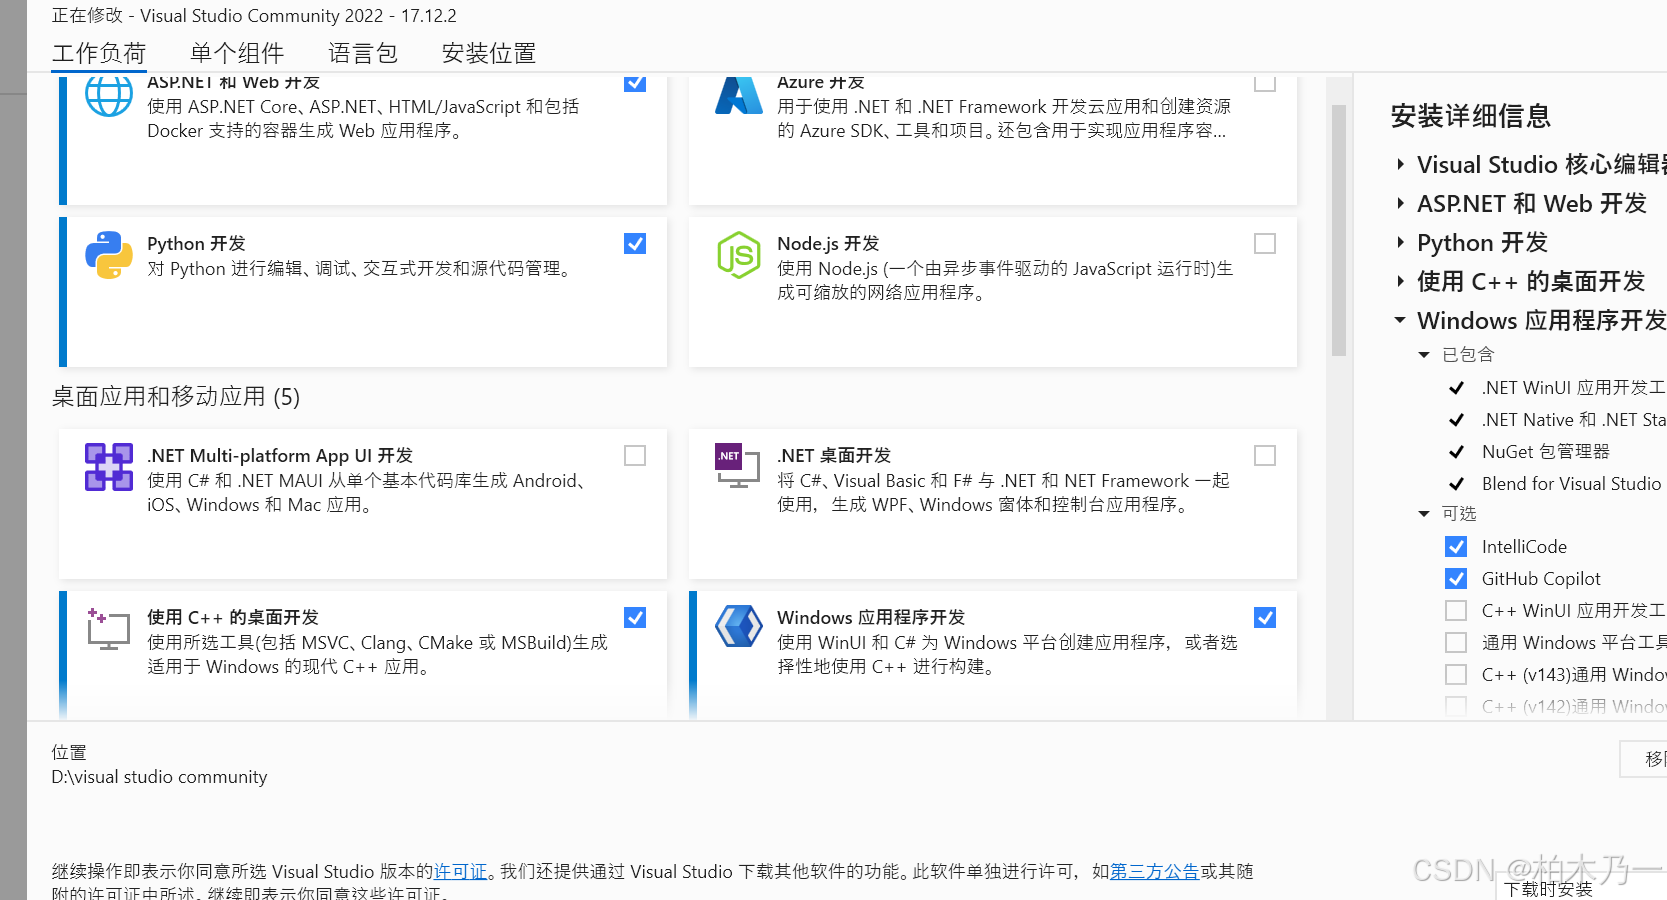Viewport: 1667px width, 900px height.
Task: Check the .NET desktop development checkbox
Action: tap(1265, 456)
